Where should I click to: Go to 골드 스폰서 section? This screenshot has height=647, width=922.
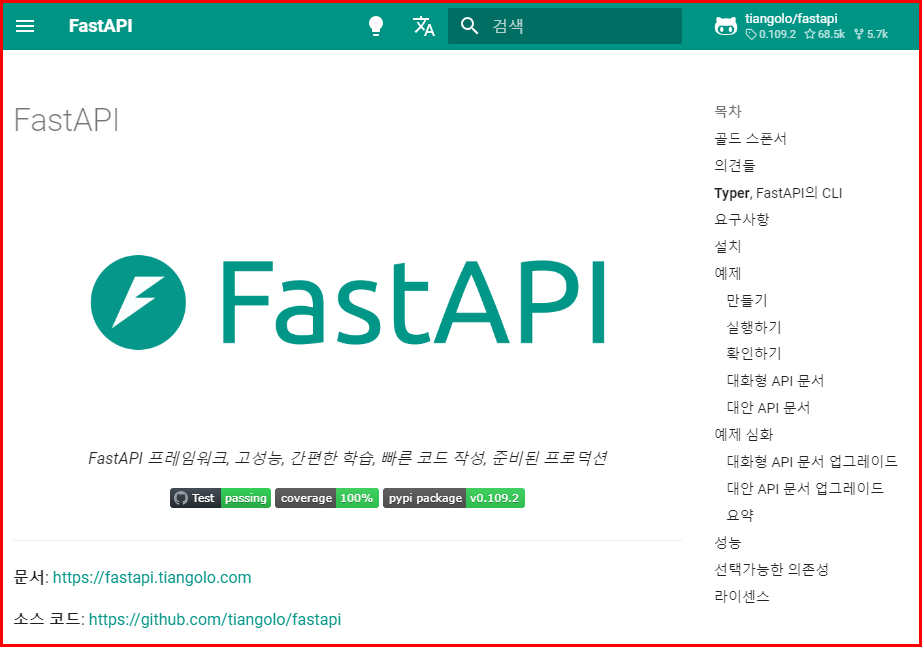750,139
